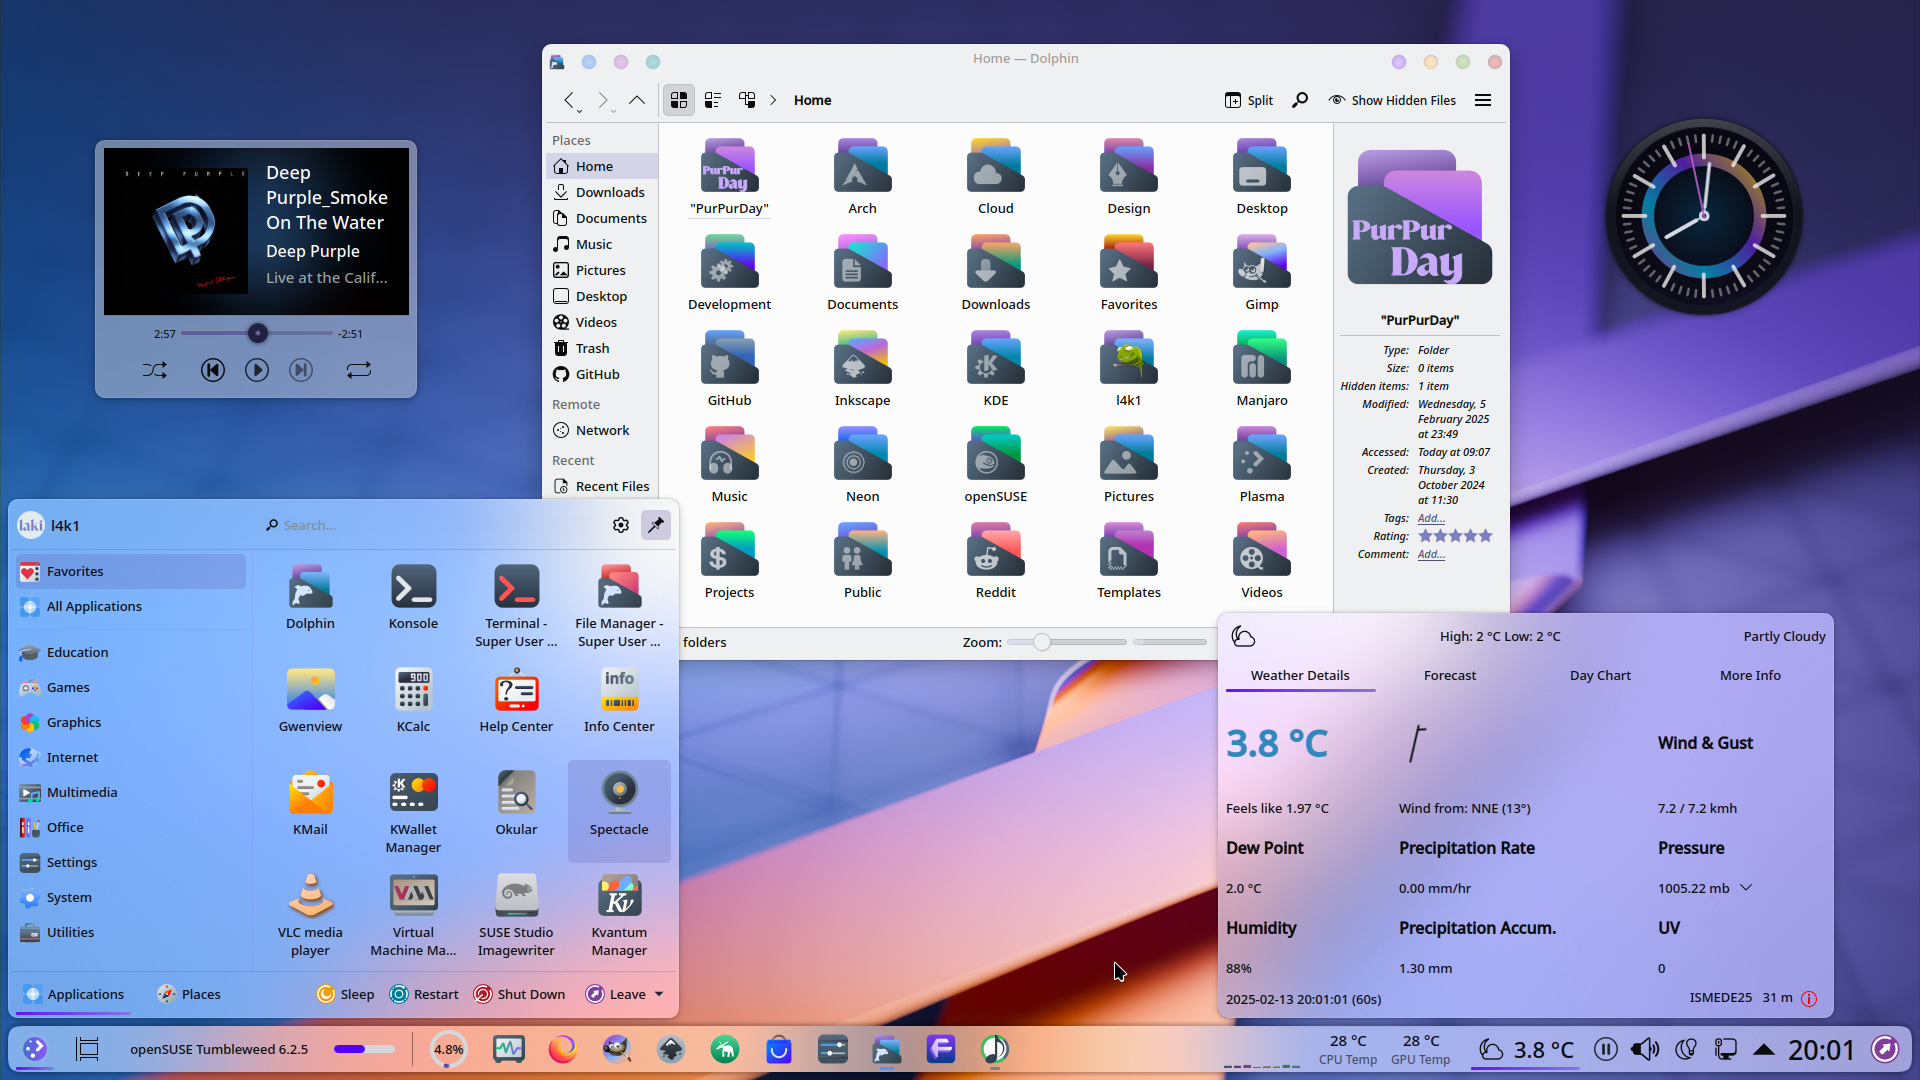The image size is (1920, 1080).
Task: Open Info Center app
Action: point(619,700)
